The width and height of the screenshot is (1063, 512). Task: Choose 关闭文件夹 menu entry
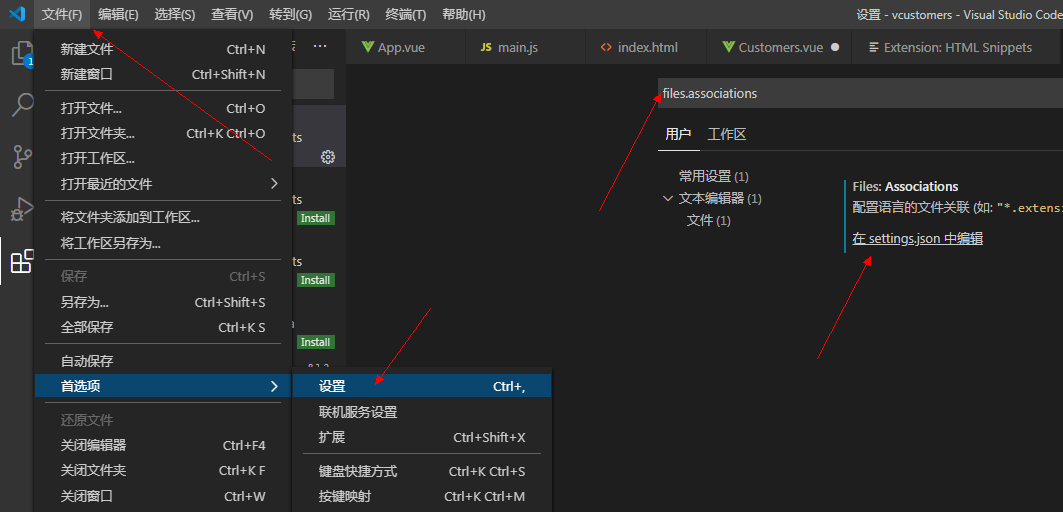(x=163, y=471)
